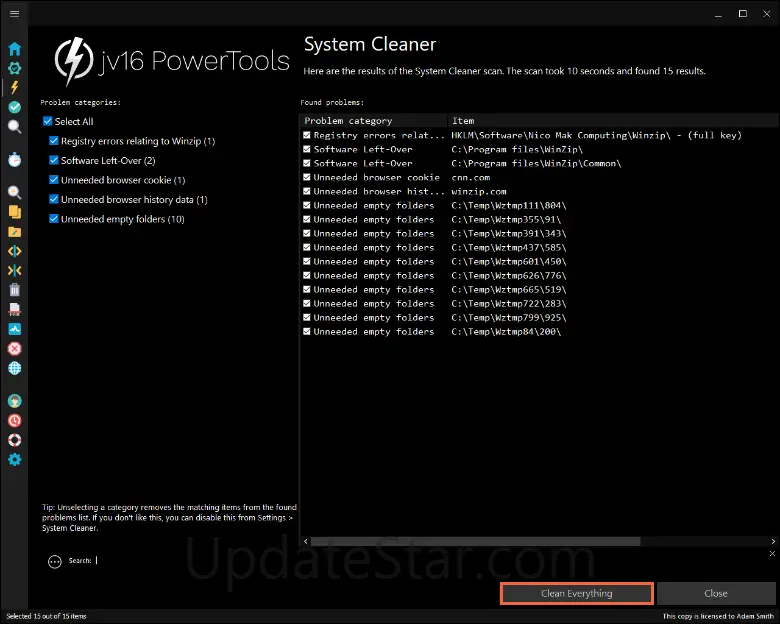Open the teal gear-with-checkmark sidebar icon
Image resolution: width=780 pixels, height=624 pixels.
pyautogui.click(x=14, y=68)
